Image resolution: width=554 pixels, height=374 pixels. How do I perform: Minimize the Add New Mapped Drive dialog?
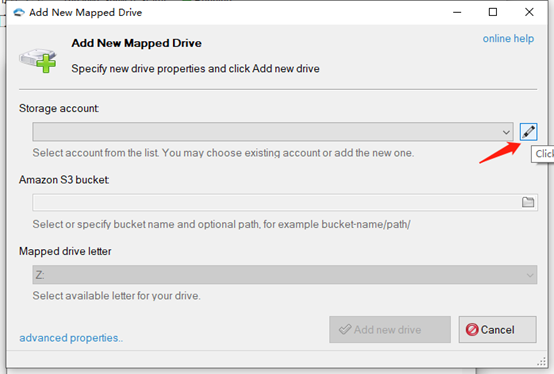pyautogui.click(x=457, y=12)
